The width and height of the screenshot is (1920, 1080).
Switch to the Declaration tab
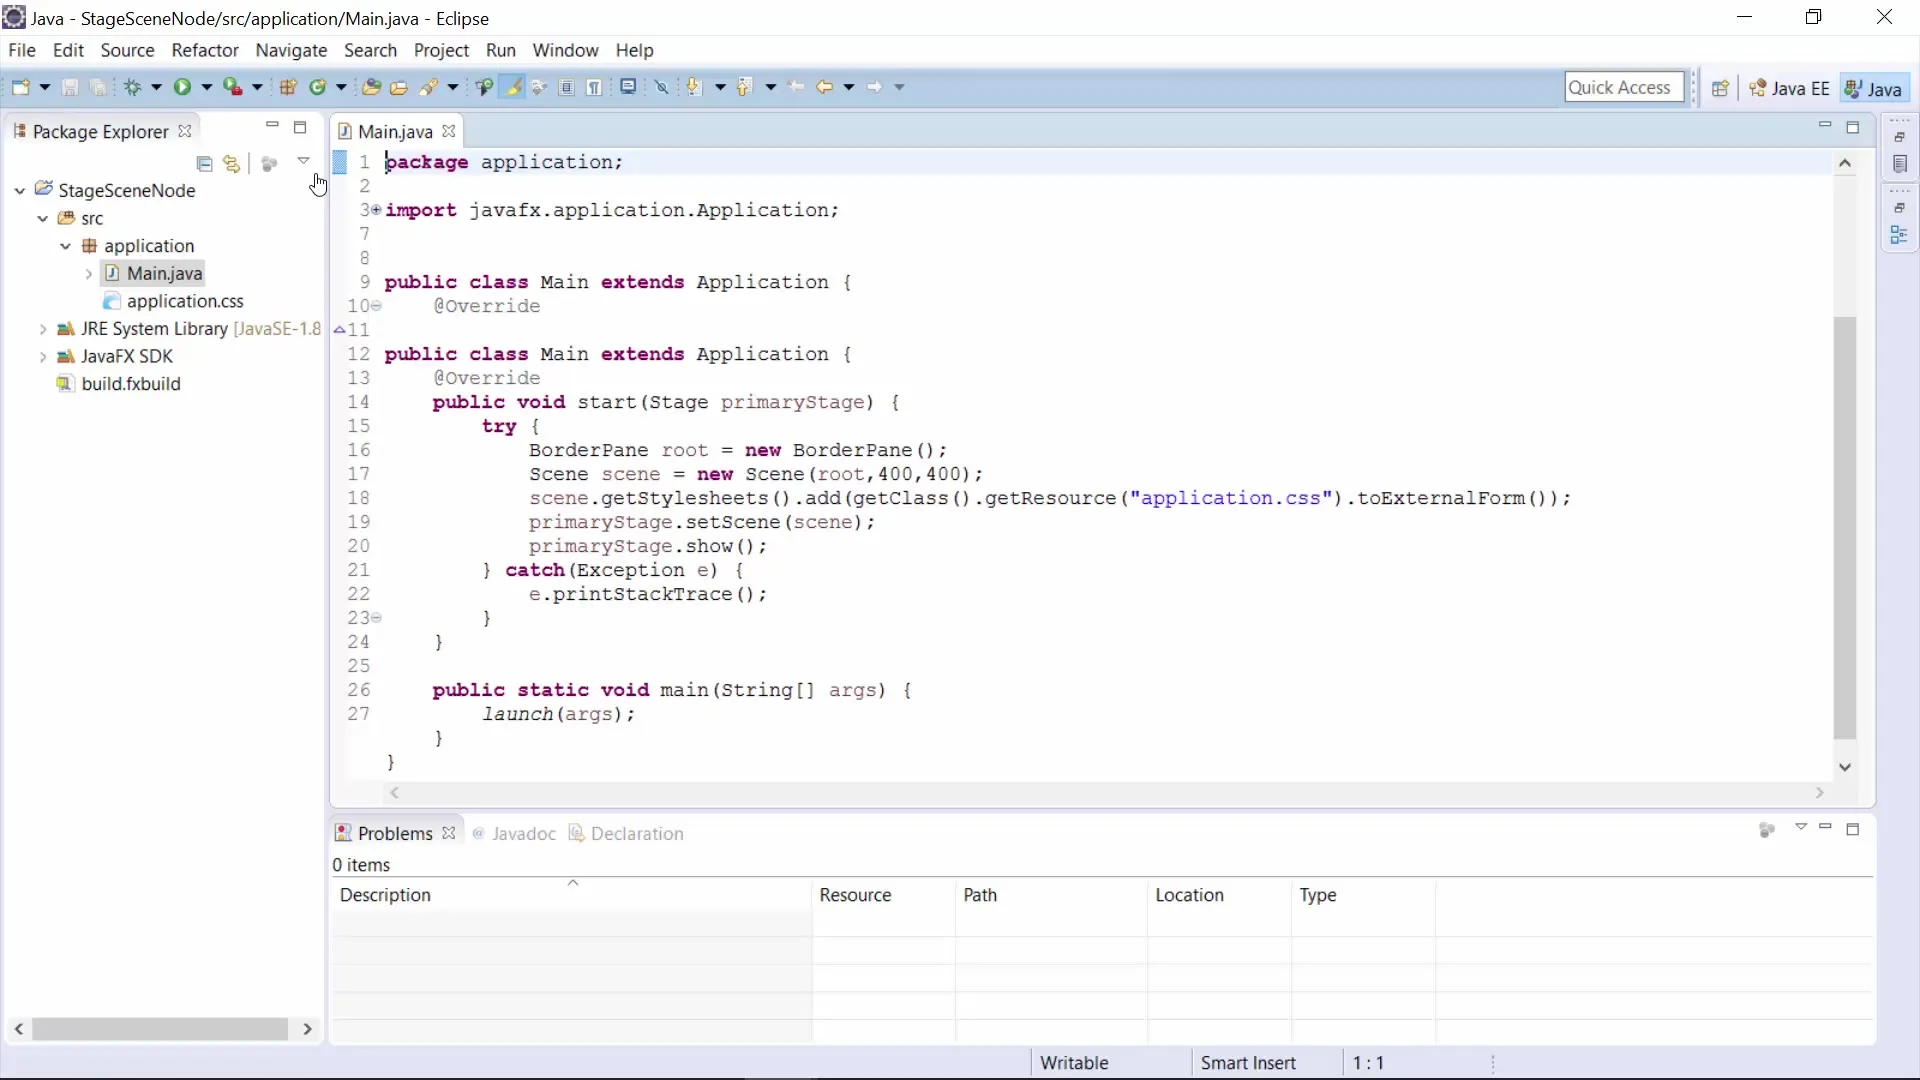tap(626, 834)
